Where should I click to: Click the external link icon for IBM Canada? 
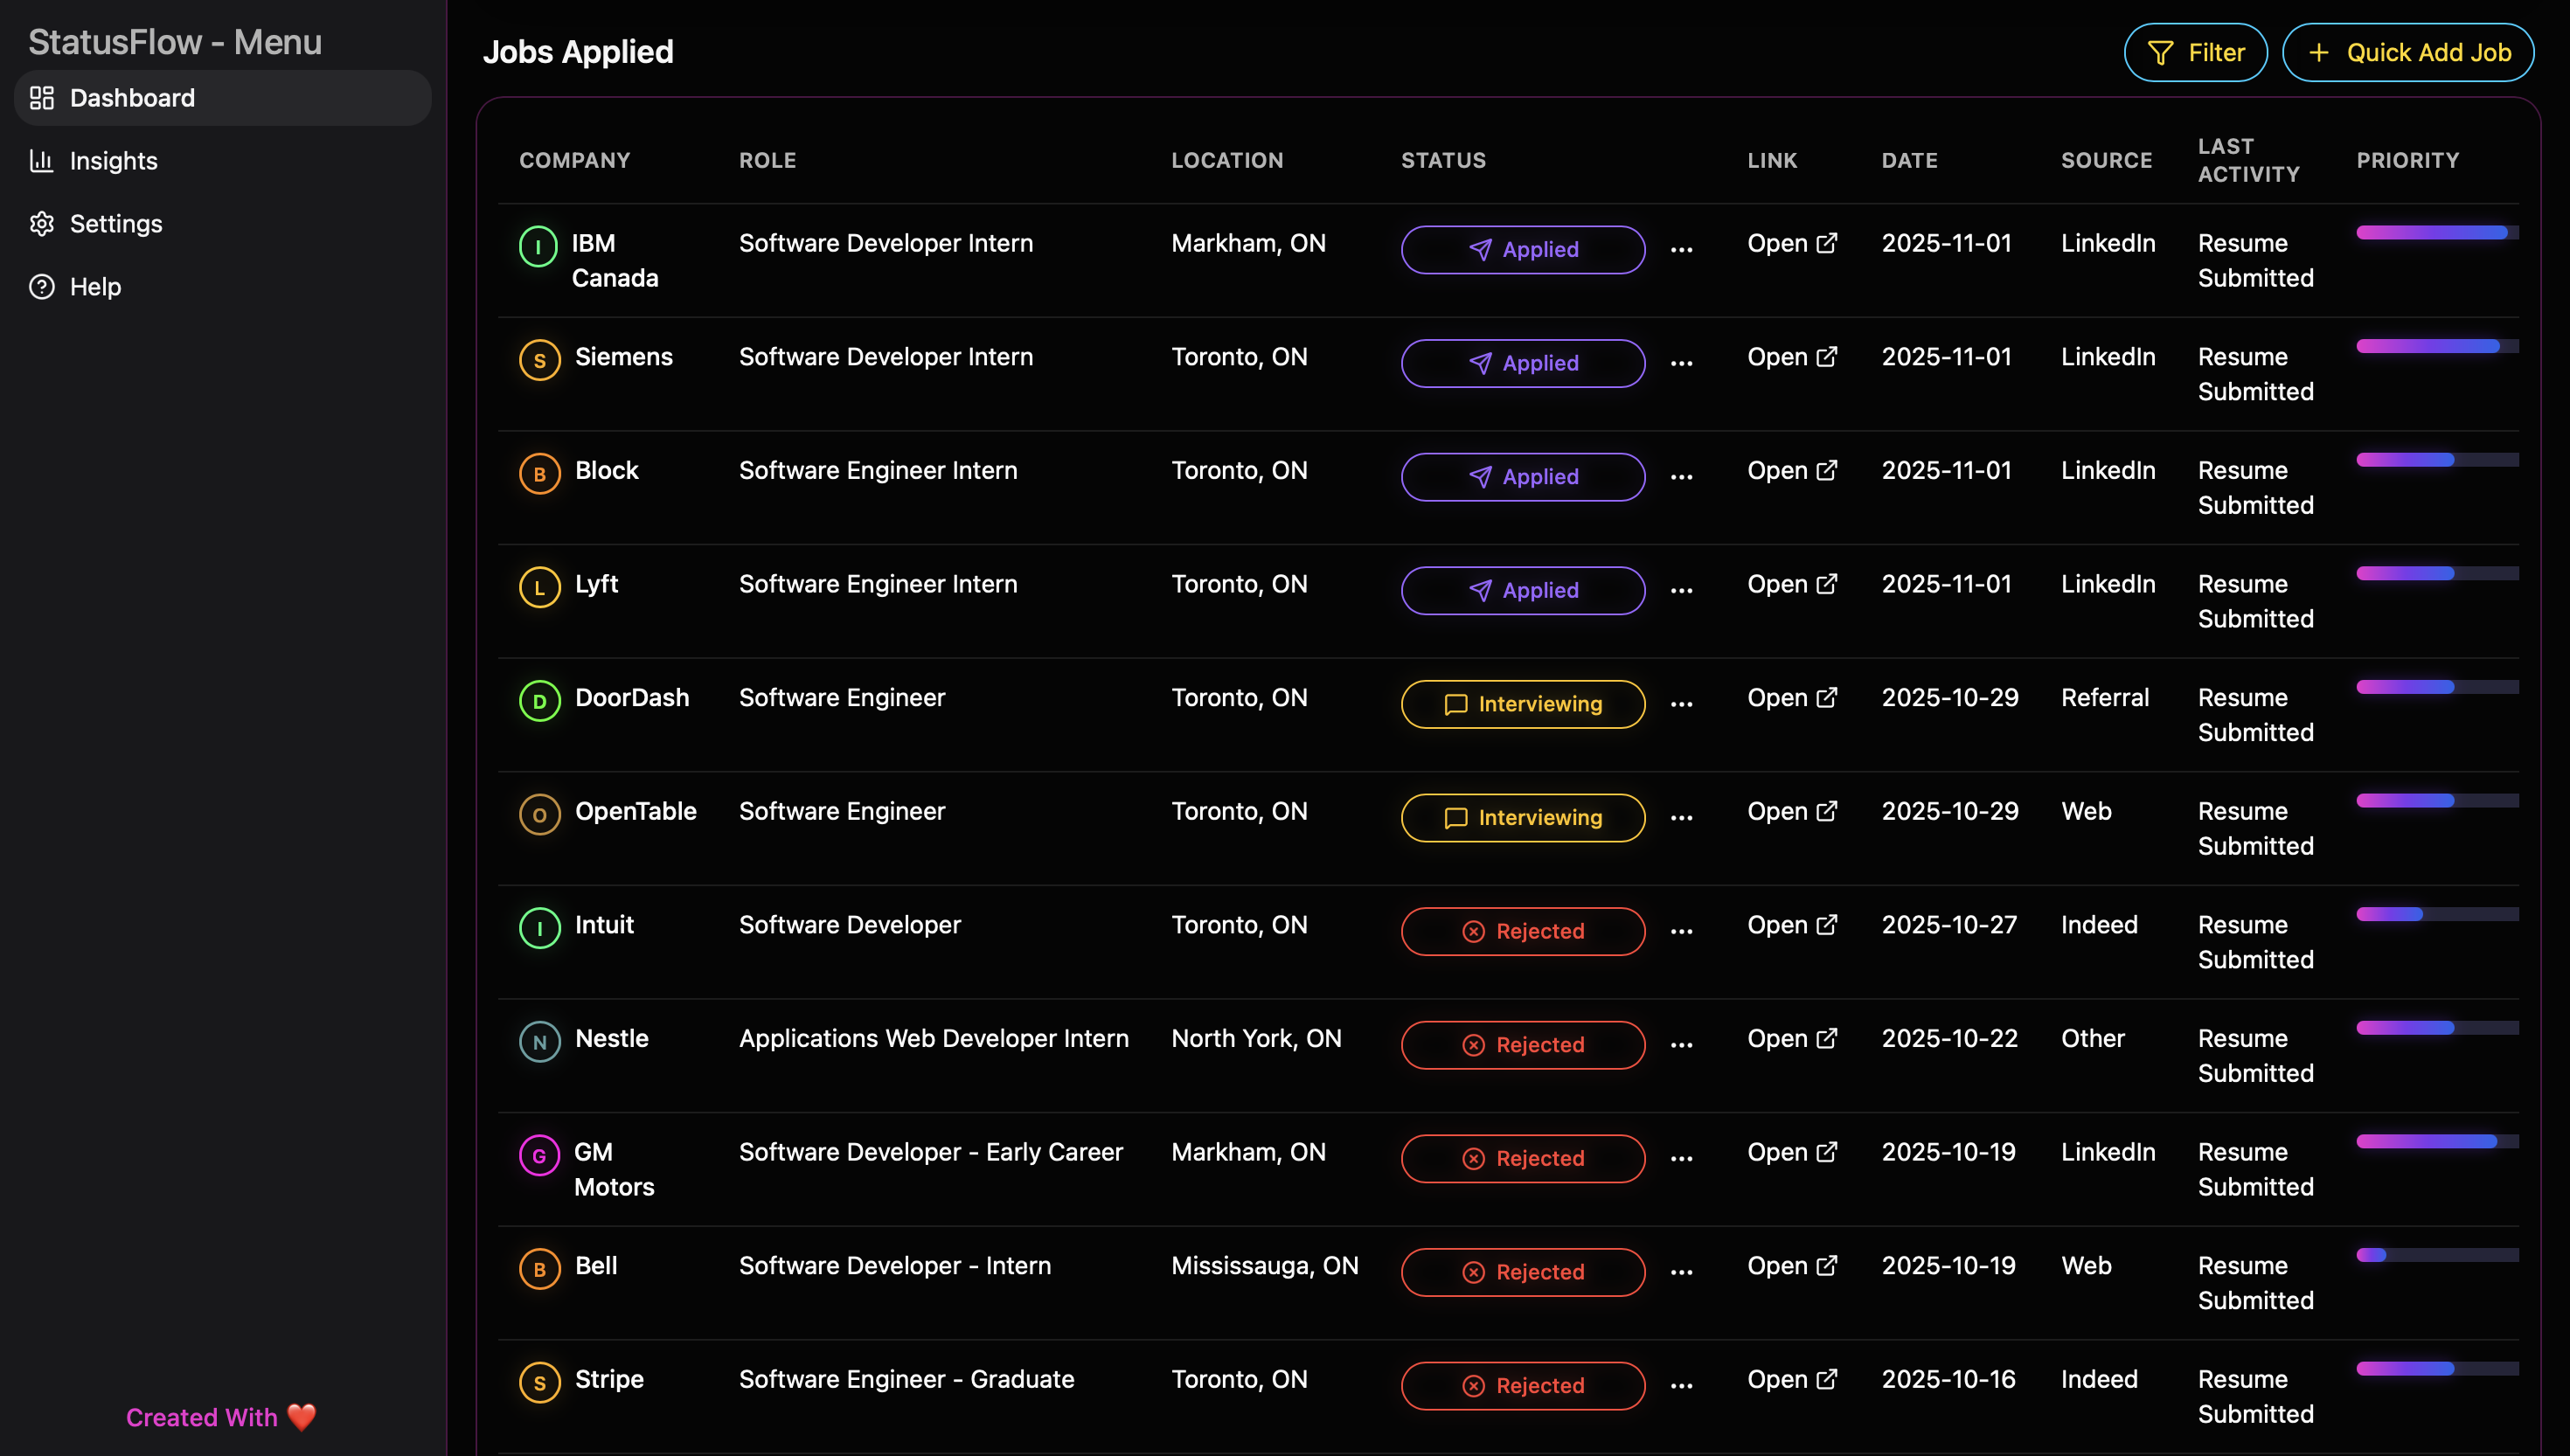[x=1826, y=243]
